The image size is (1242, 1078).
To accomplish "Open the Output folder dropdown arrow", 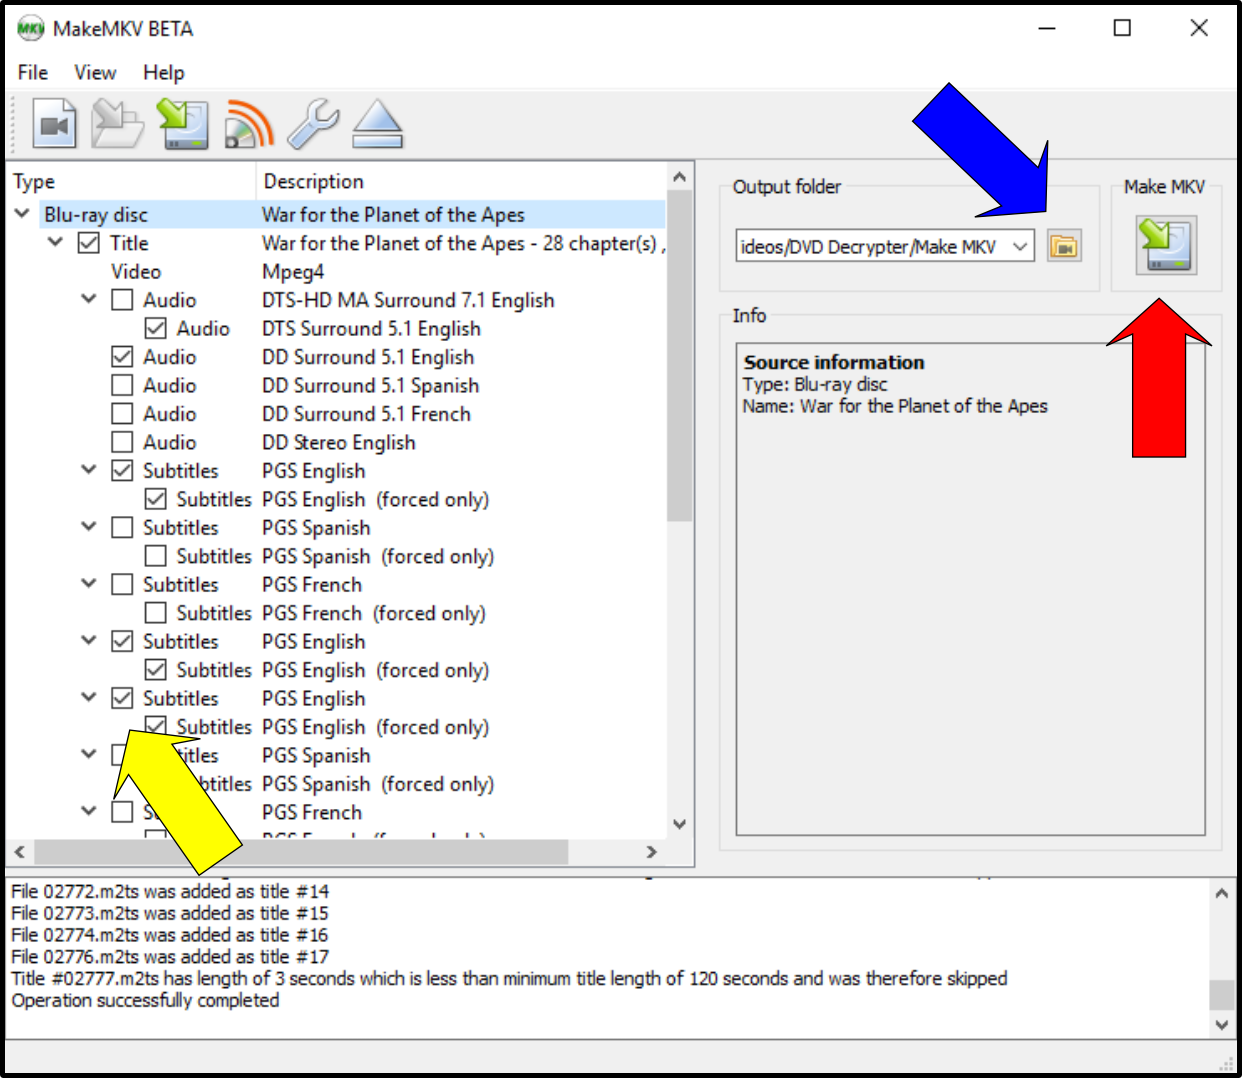I will [x=1020, y=246].
